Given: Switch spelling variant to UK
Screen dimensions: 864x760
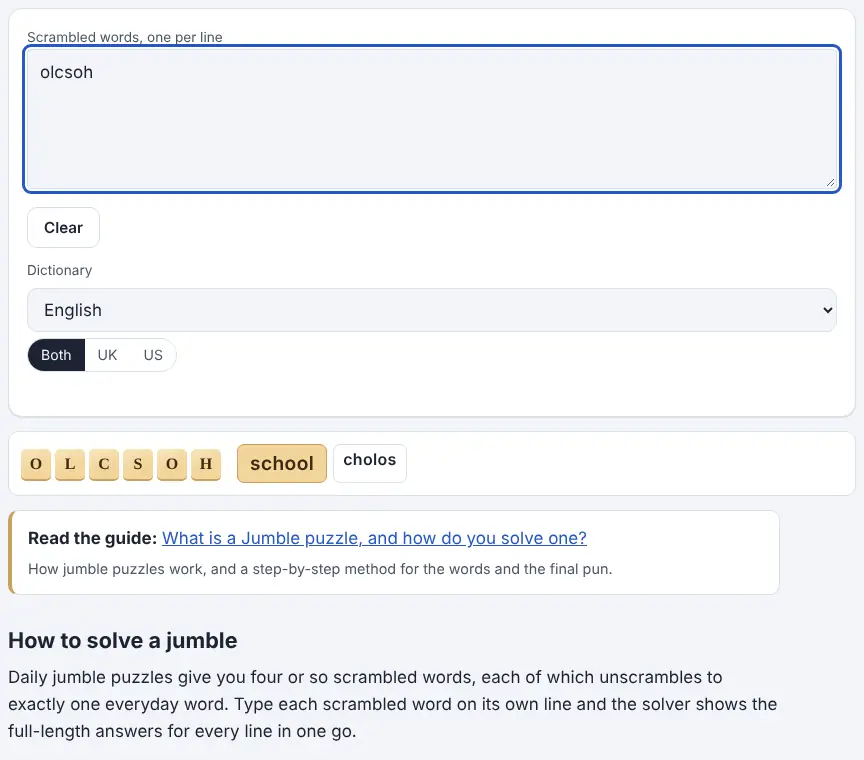Looking at the screenshot, I should pyautogui.click(x=107, y=355).
